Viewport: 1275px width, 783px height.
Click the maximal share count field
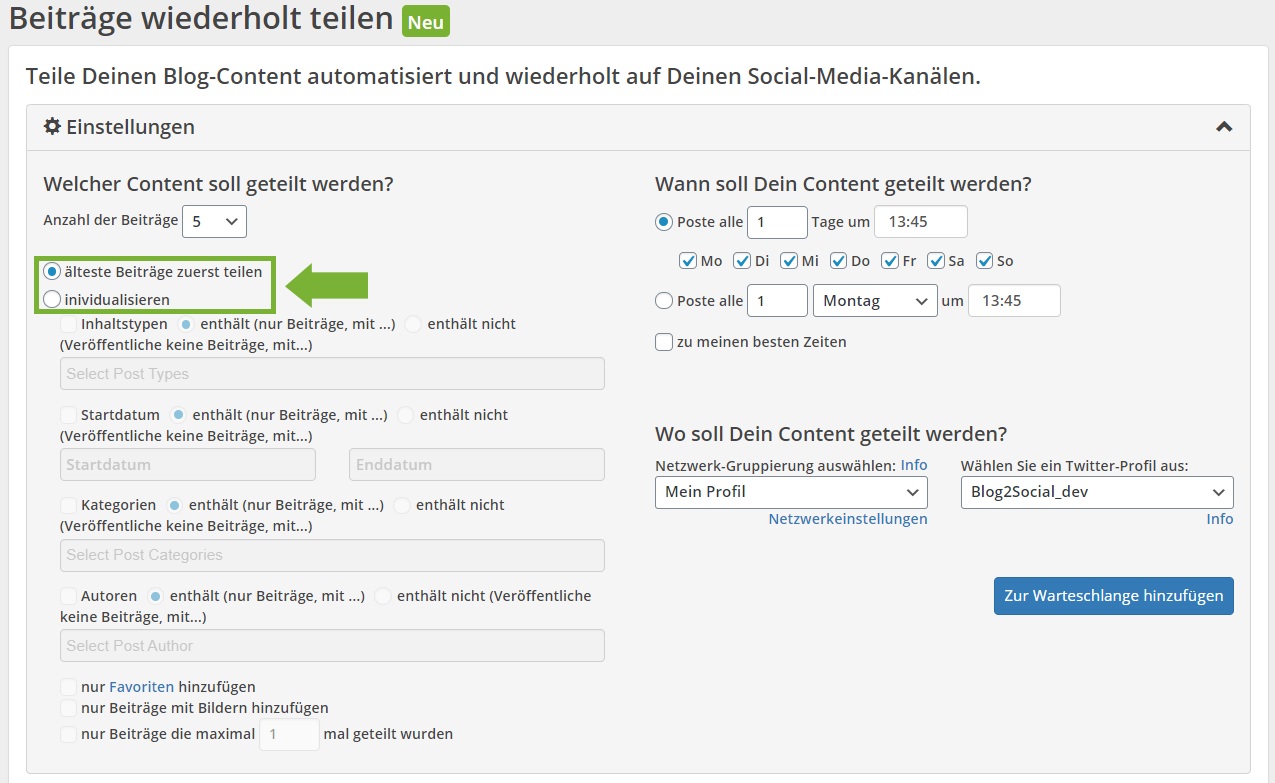289,734
